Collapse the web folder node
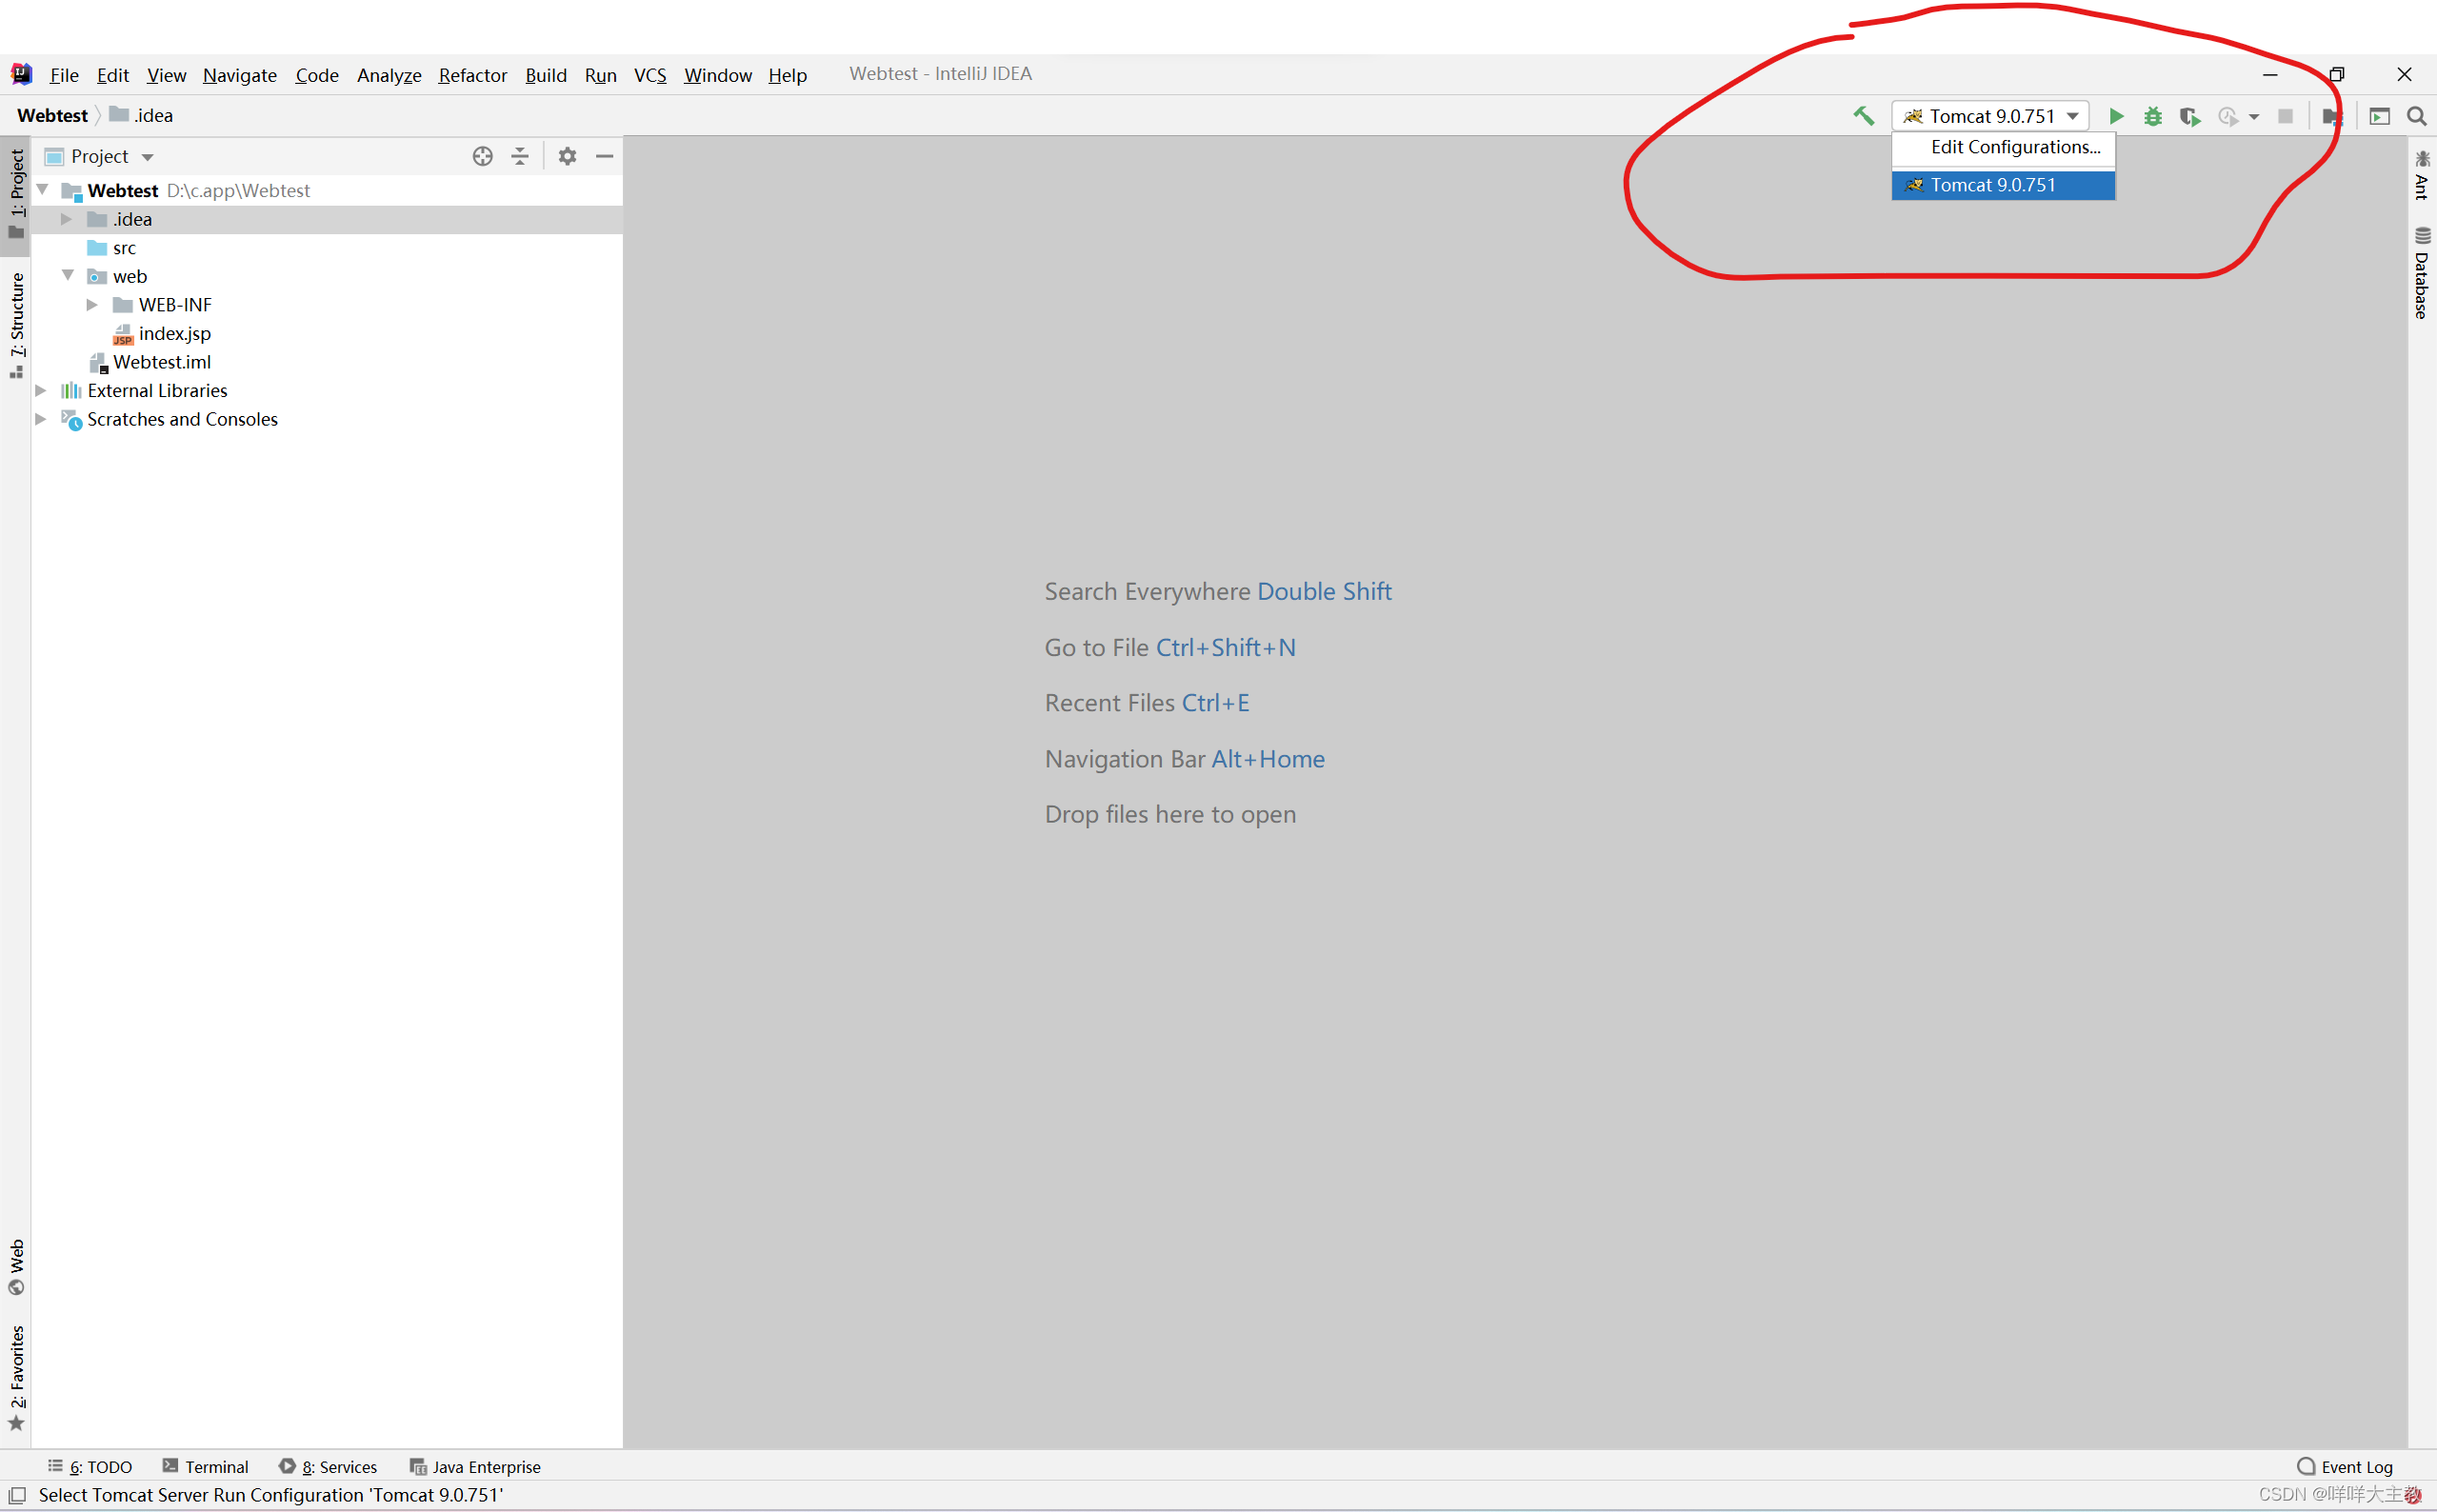 (x=68, y=275)
